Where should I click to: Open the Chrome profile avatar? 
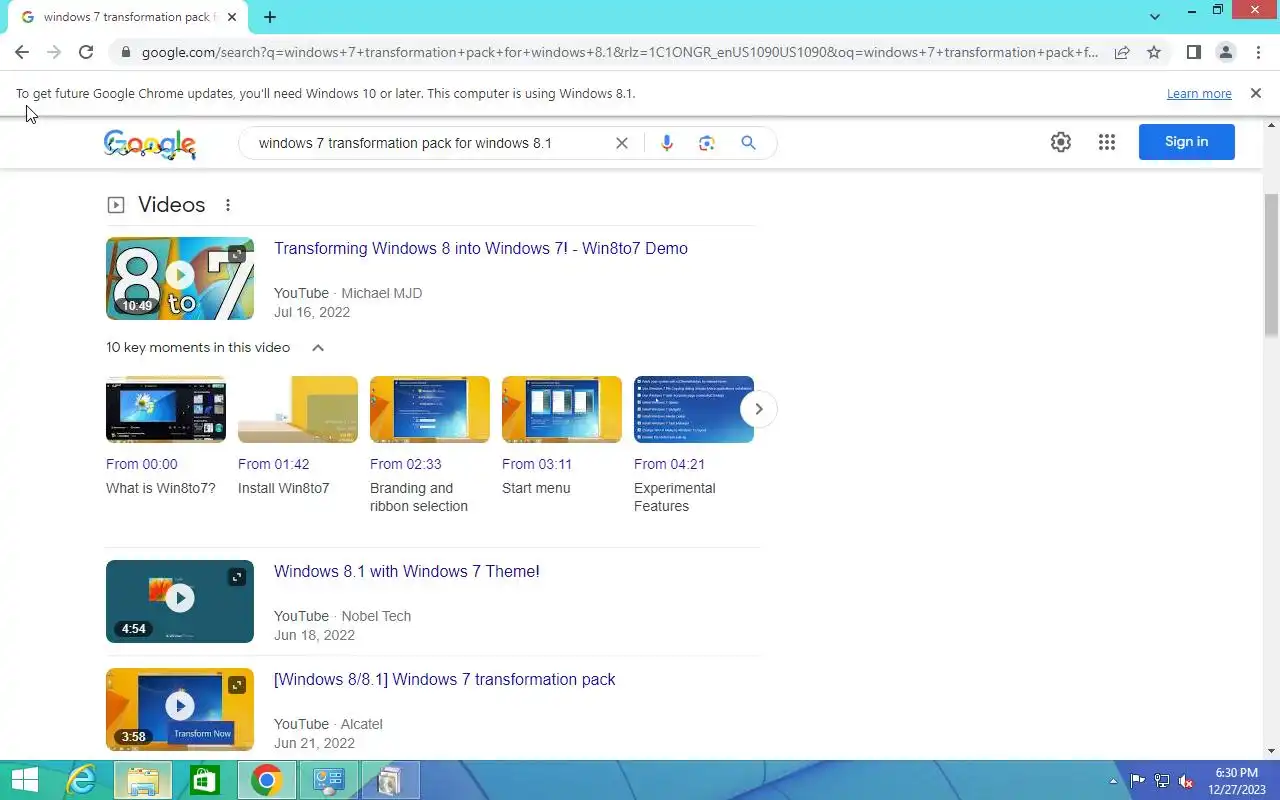tap(1225, 52)
